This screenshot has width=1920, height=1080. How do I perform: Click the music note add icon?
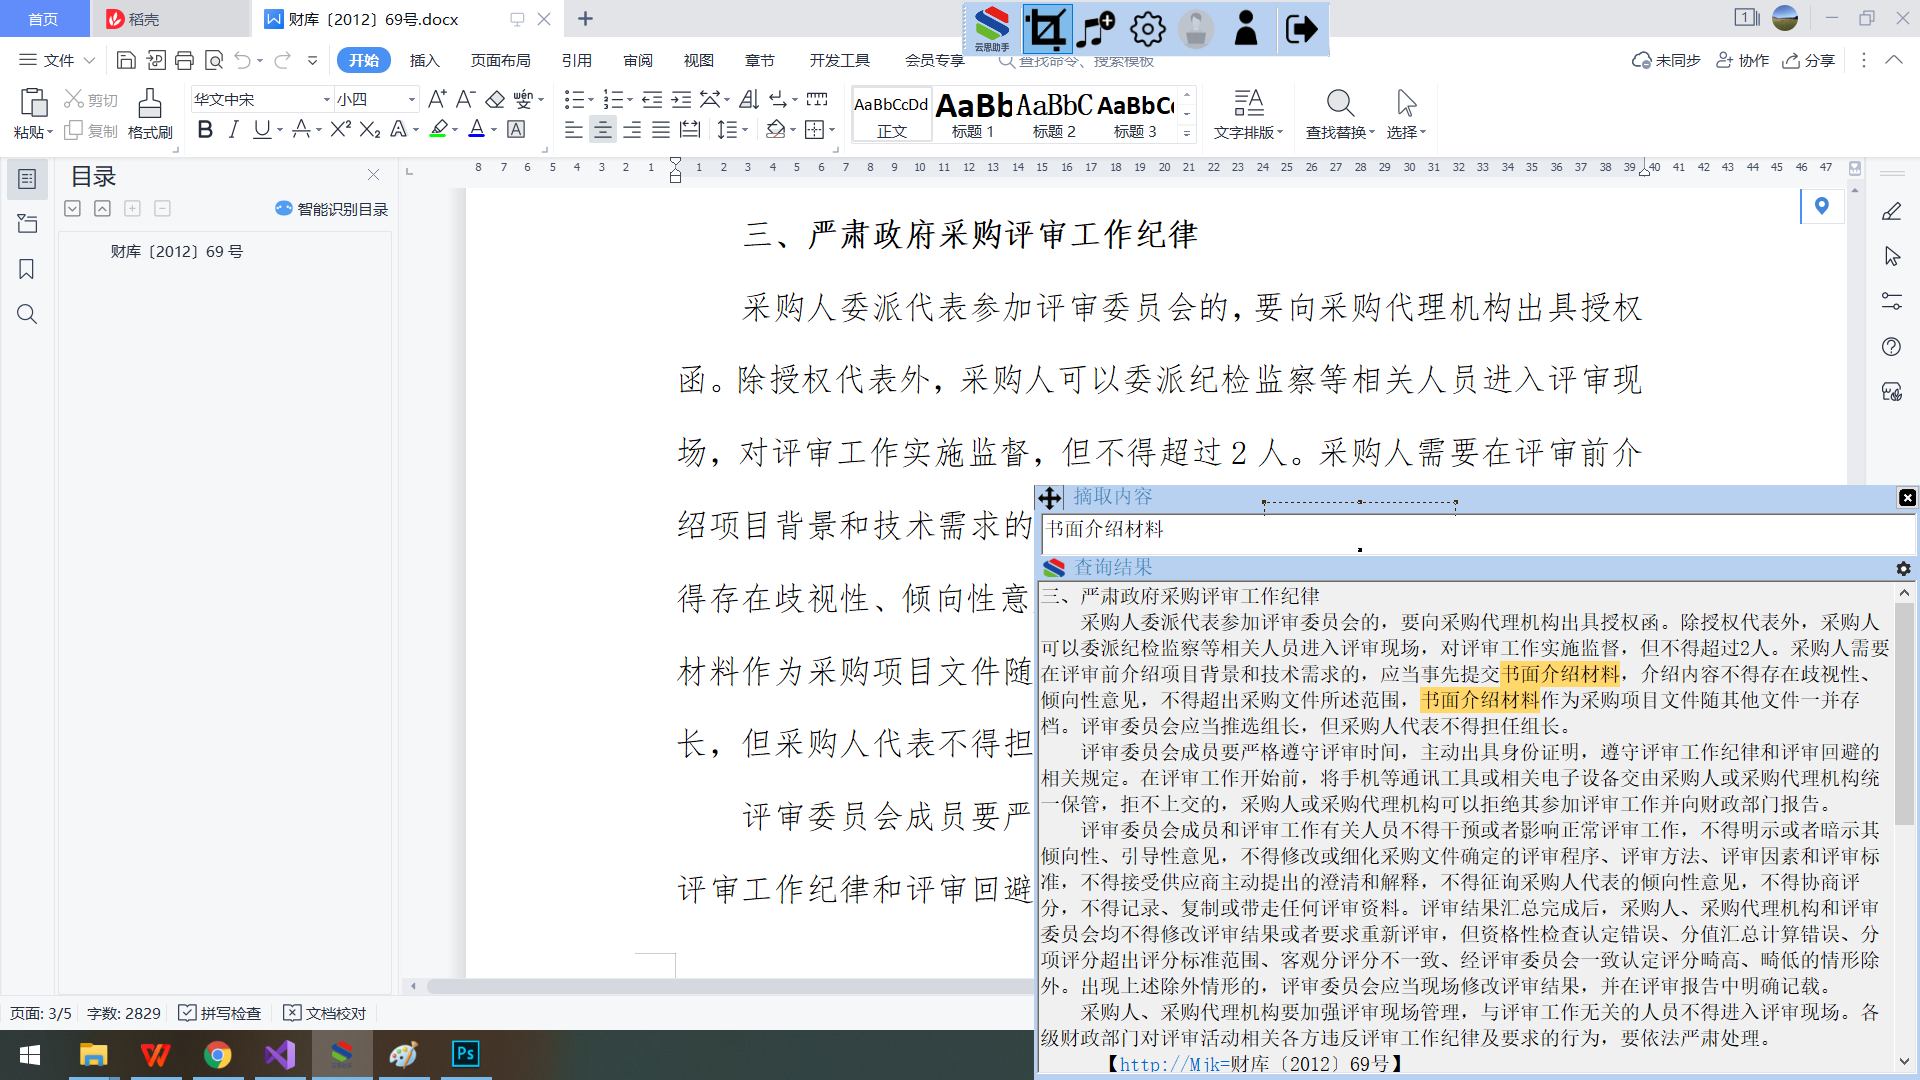[x=1096, y=28]
